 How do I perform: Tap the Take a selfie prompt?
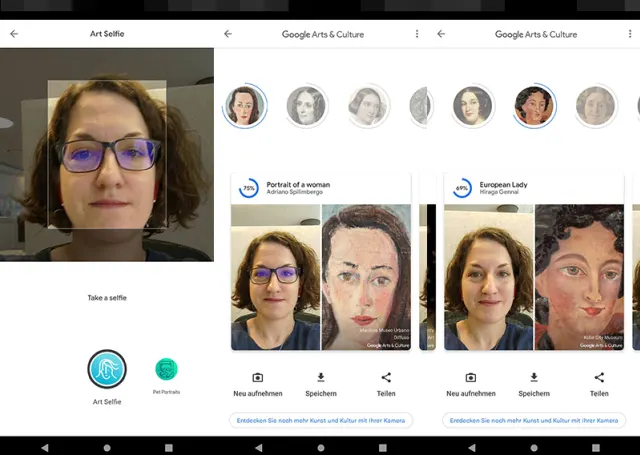point(107,298)
